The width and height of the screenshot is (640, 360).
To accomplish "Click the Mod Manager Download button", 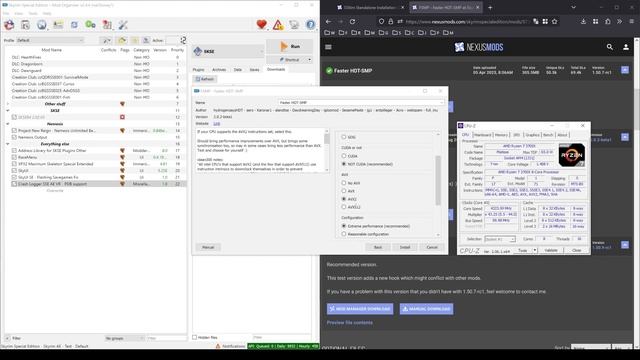I will pyautogui.click(x=360, y=309).
